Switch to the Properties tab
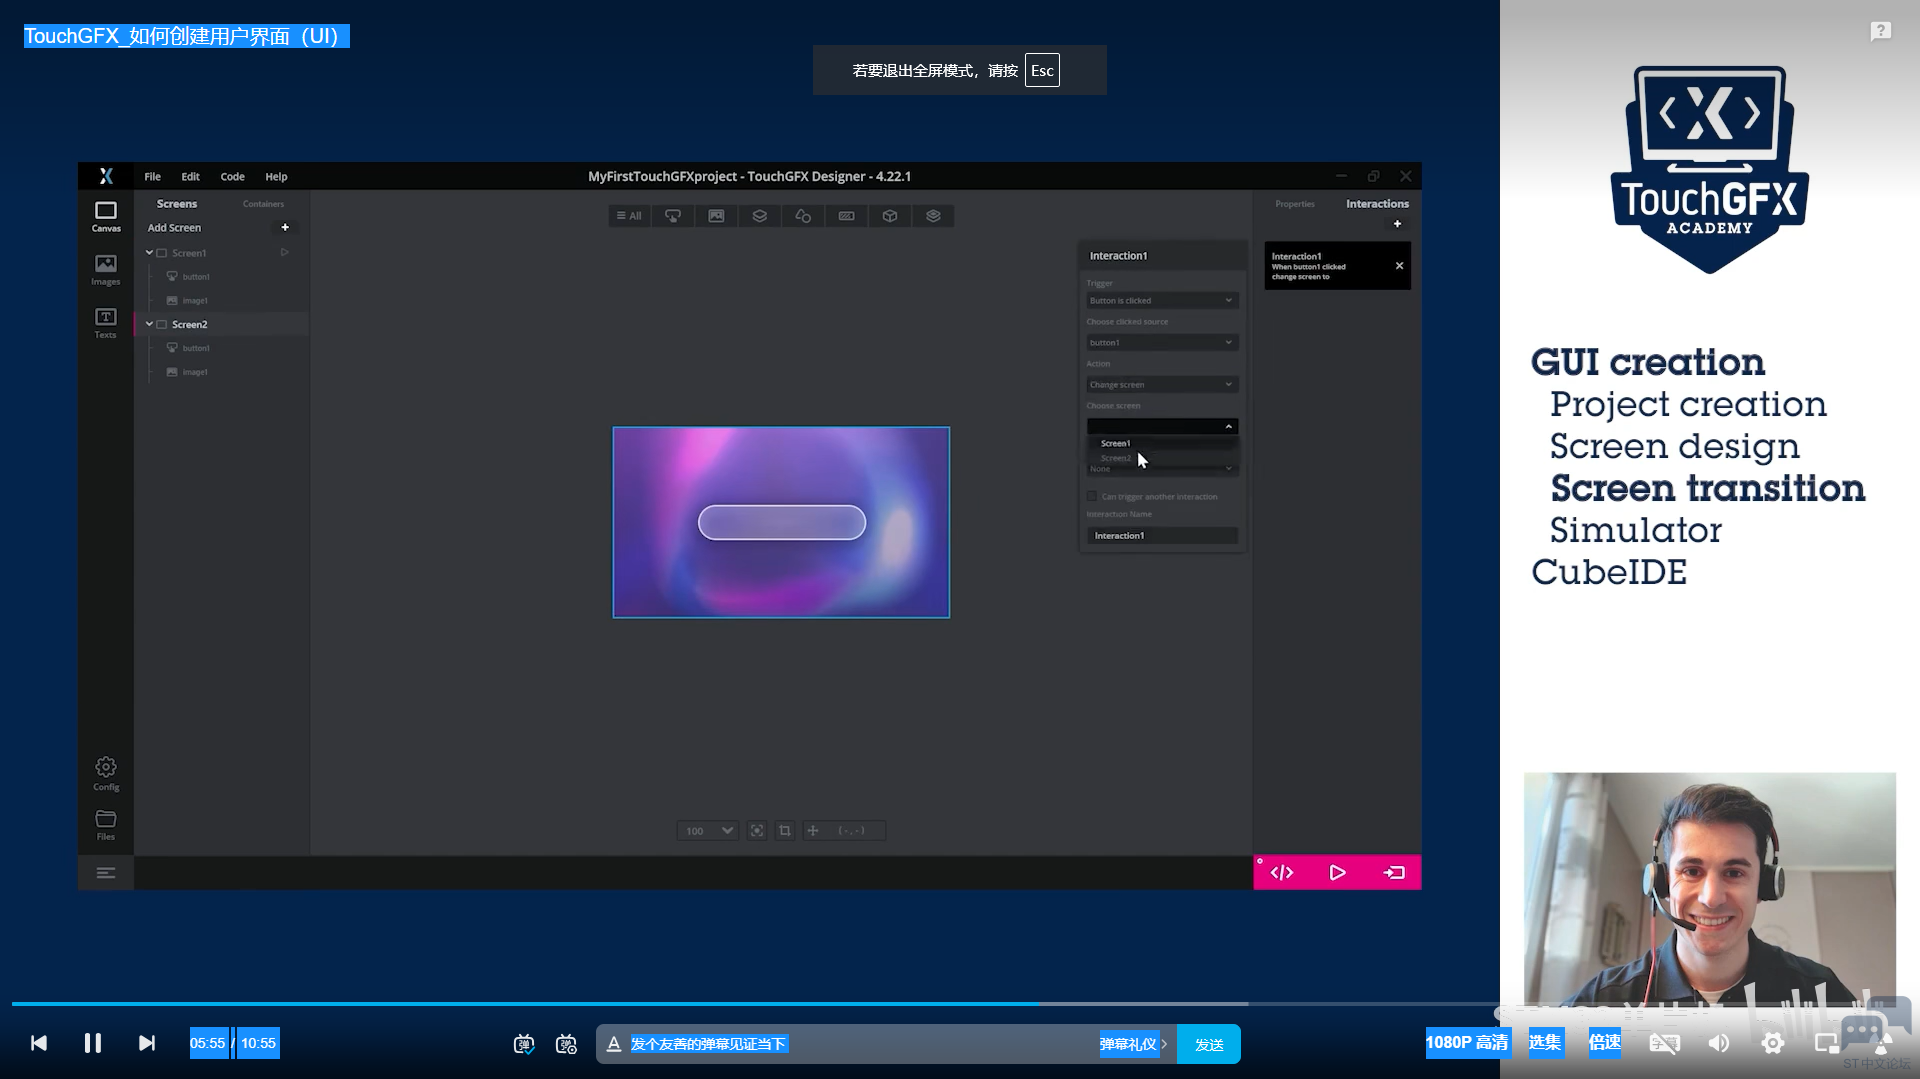The width and height of the screenshot is (1920, 1079). pos(1295,204)
